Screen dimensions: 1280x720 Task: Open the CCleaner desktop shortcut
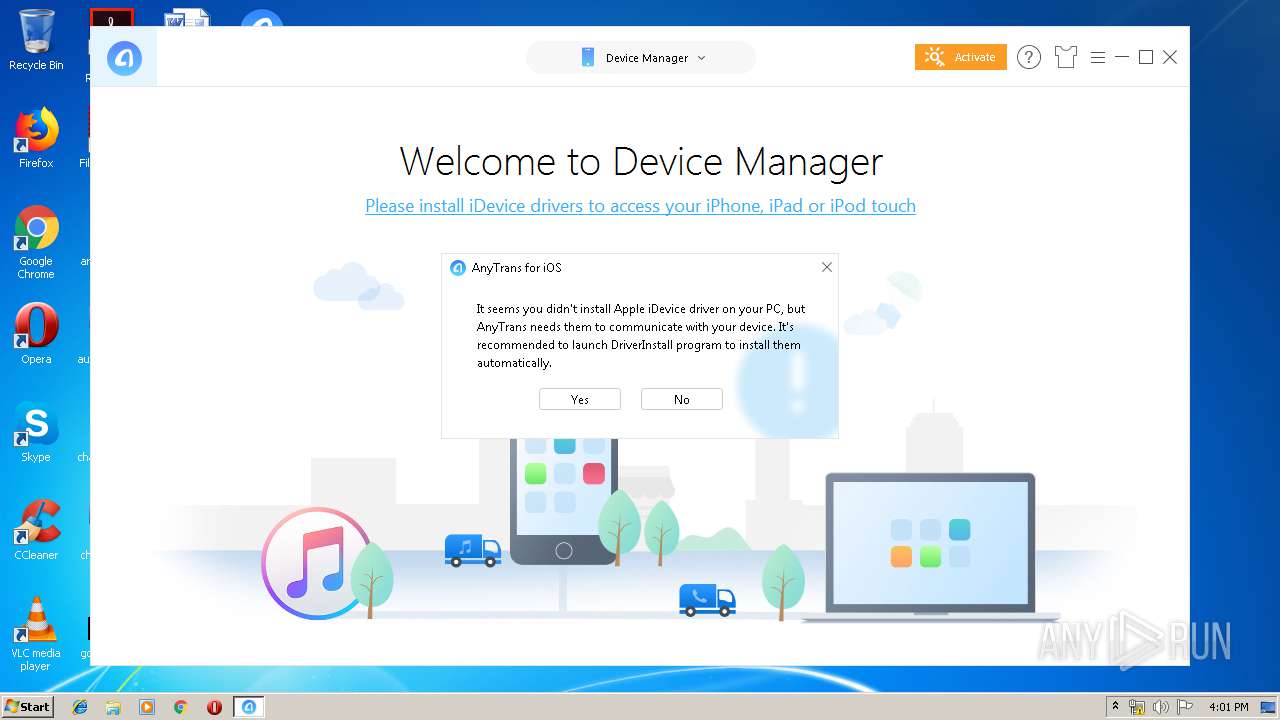click(x=36, y=530)
